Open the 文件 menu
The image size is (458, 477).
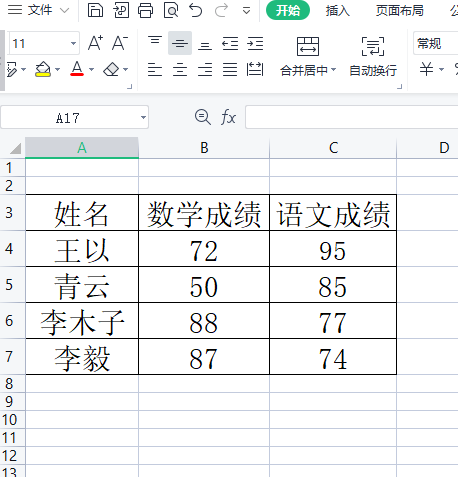pos(40,10)
